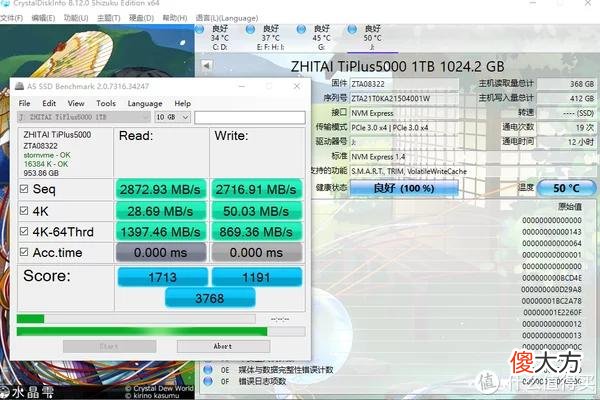Click the features field S.M.A.R.T., TRIM, VolatileWriteCache
The width and height of the screenshot is (600, 400).
coord(473,171)
